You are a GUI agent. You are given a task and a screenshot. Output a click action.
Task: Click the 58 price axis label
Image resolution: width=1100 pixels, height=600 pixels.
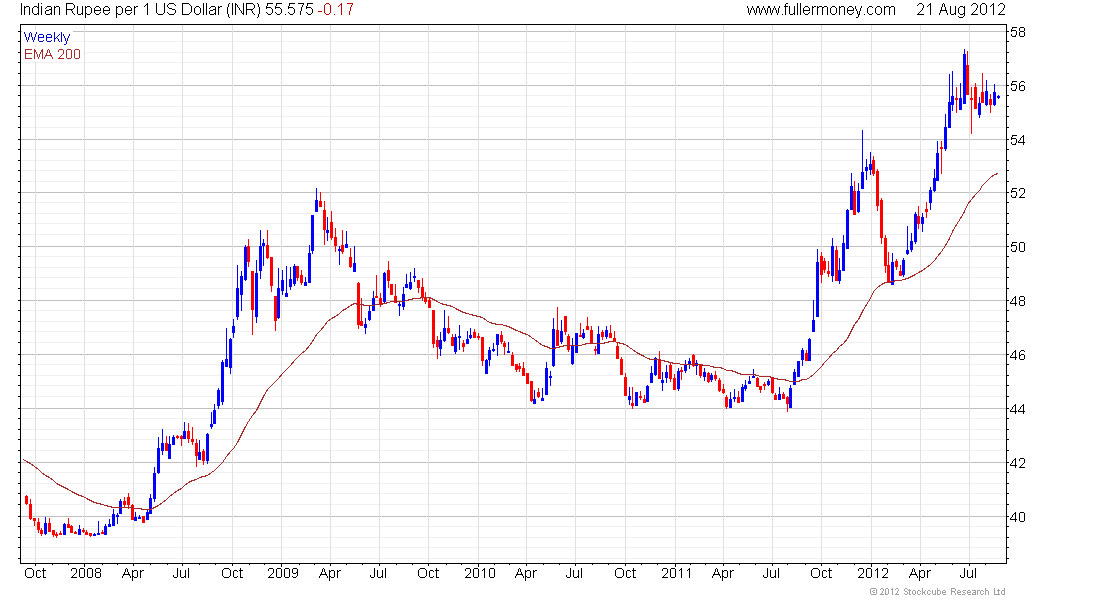point(1018,32)
